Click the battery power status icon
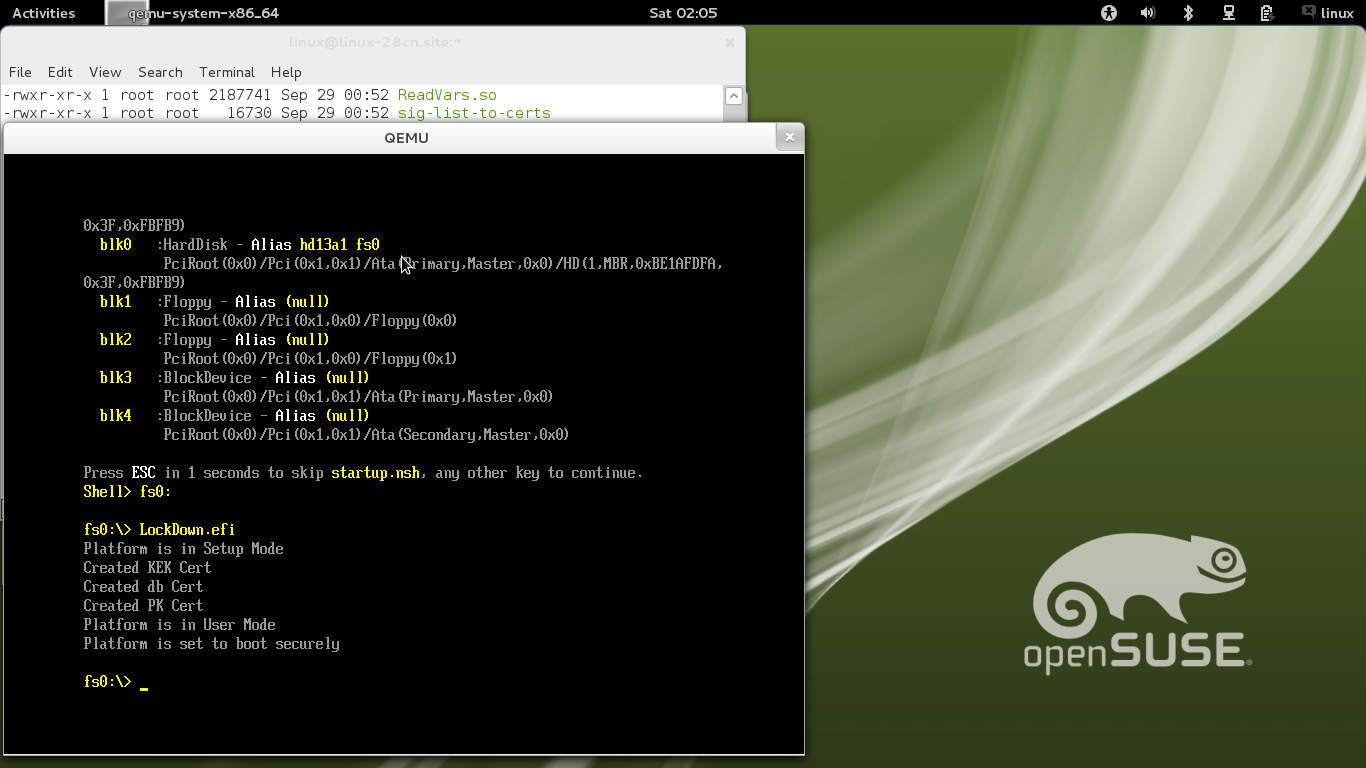The image size is (1366, 768). point(1267,13)
